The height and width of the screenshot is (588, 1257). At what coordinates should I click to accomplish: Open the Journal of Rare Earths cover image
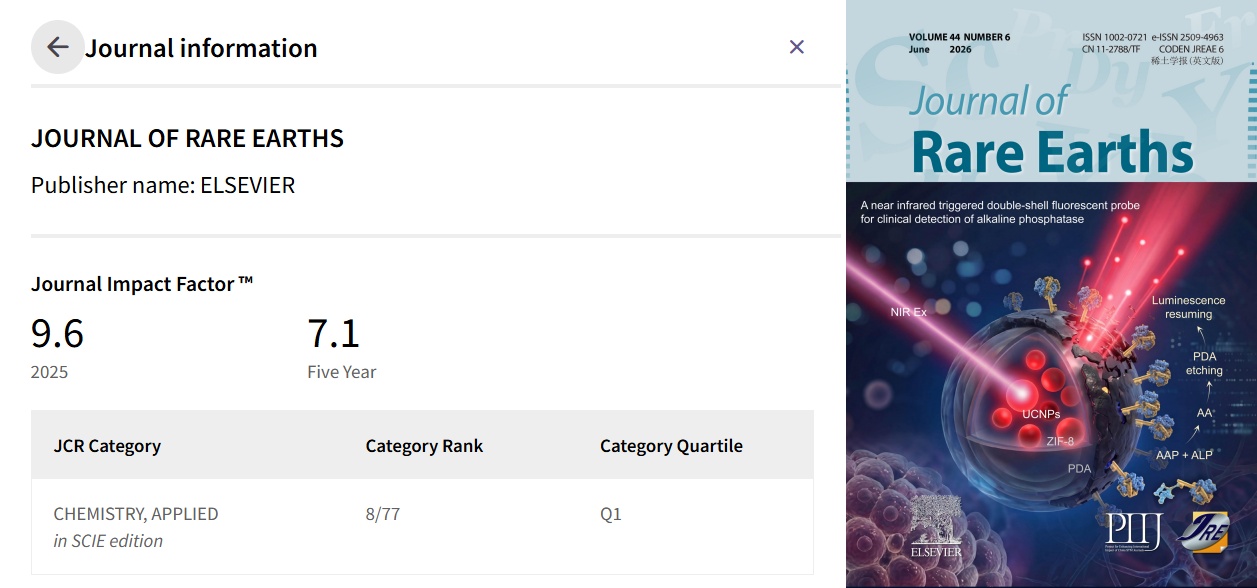coord(1051,294)
